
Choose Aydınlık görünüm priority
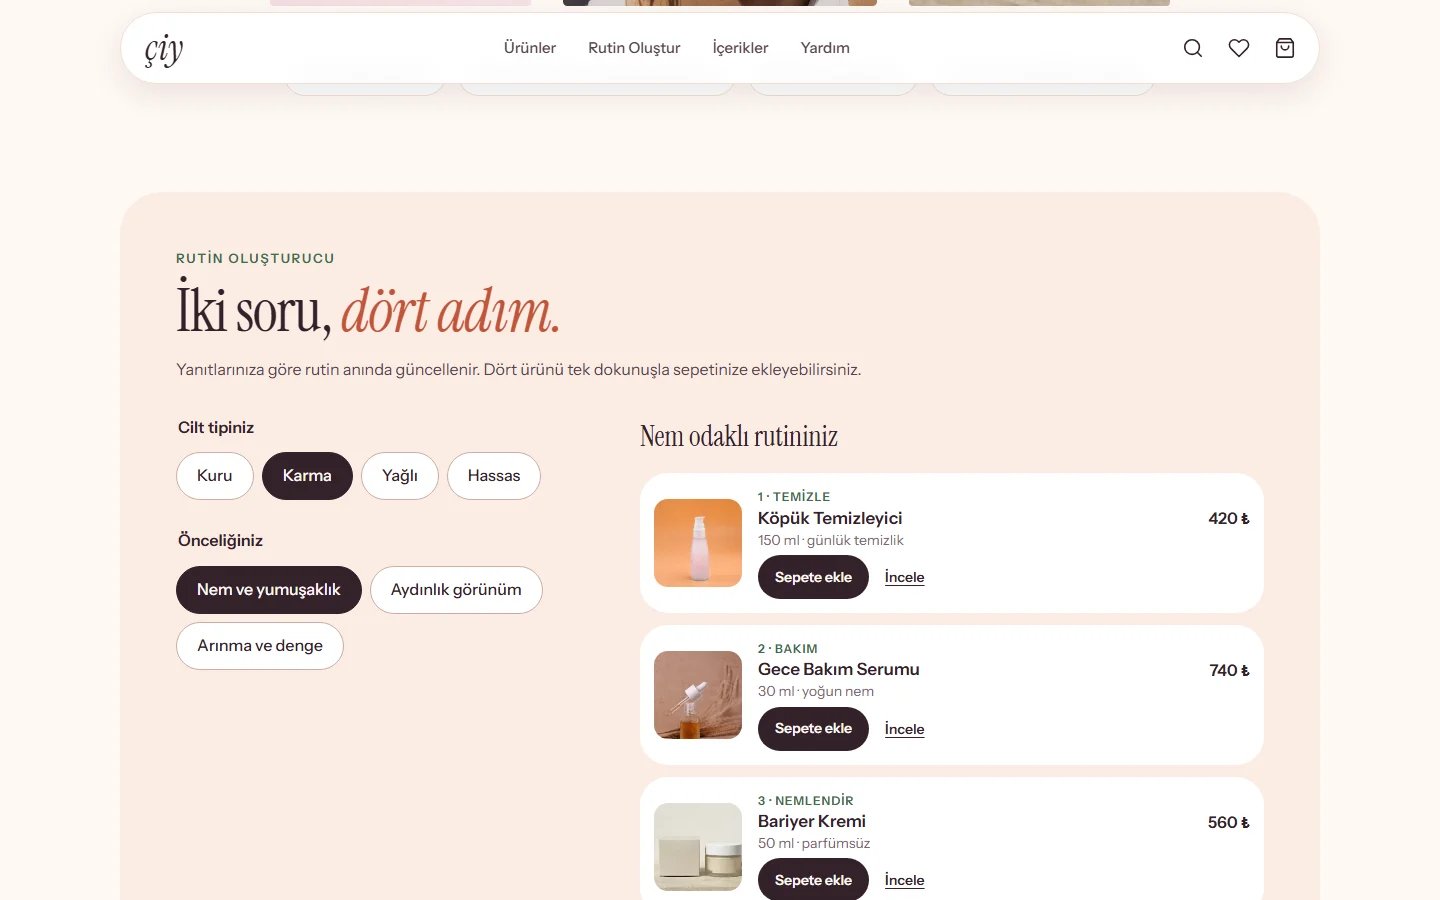456,590
